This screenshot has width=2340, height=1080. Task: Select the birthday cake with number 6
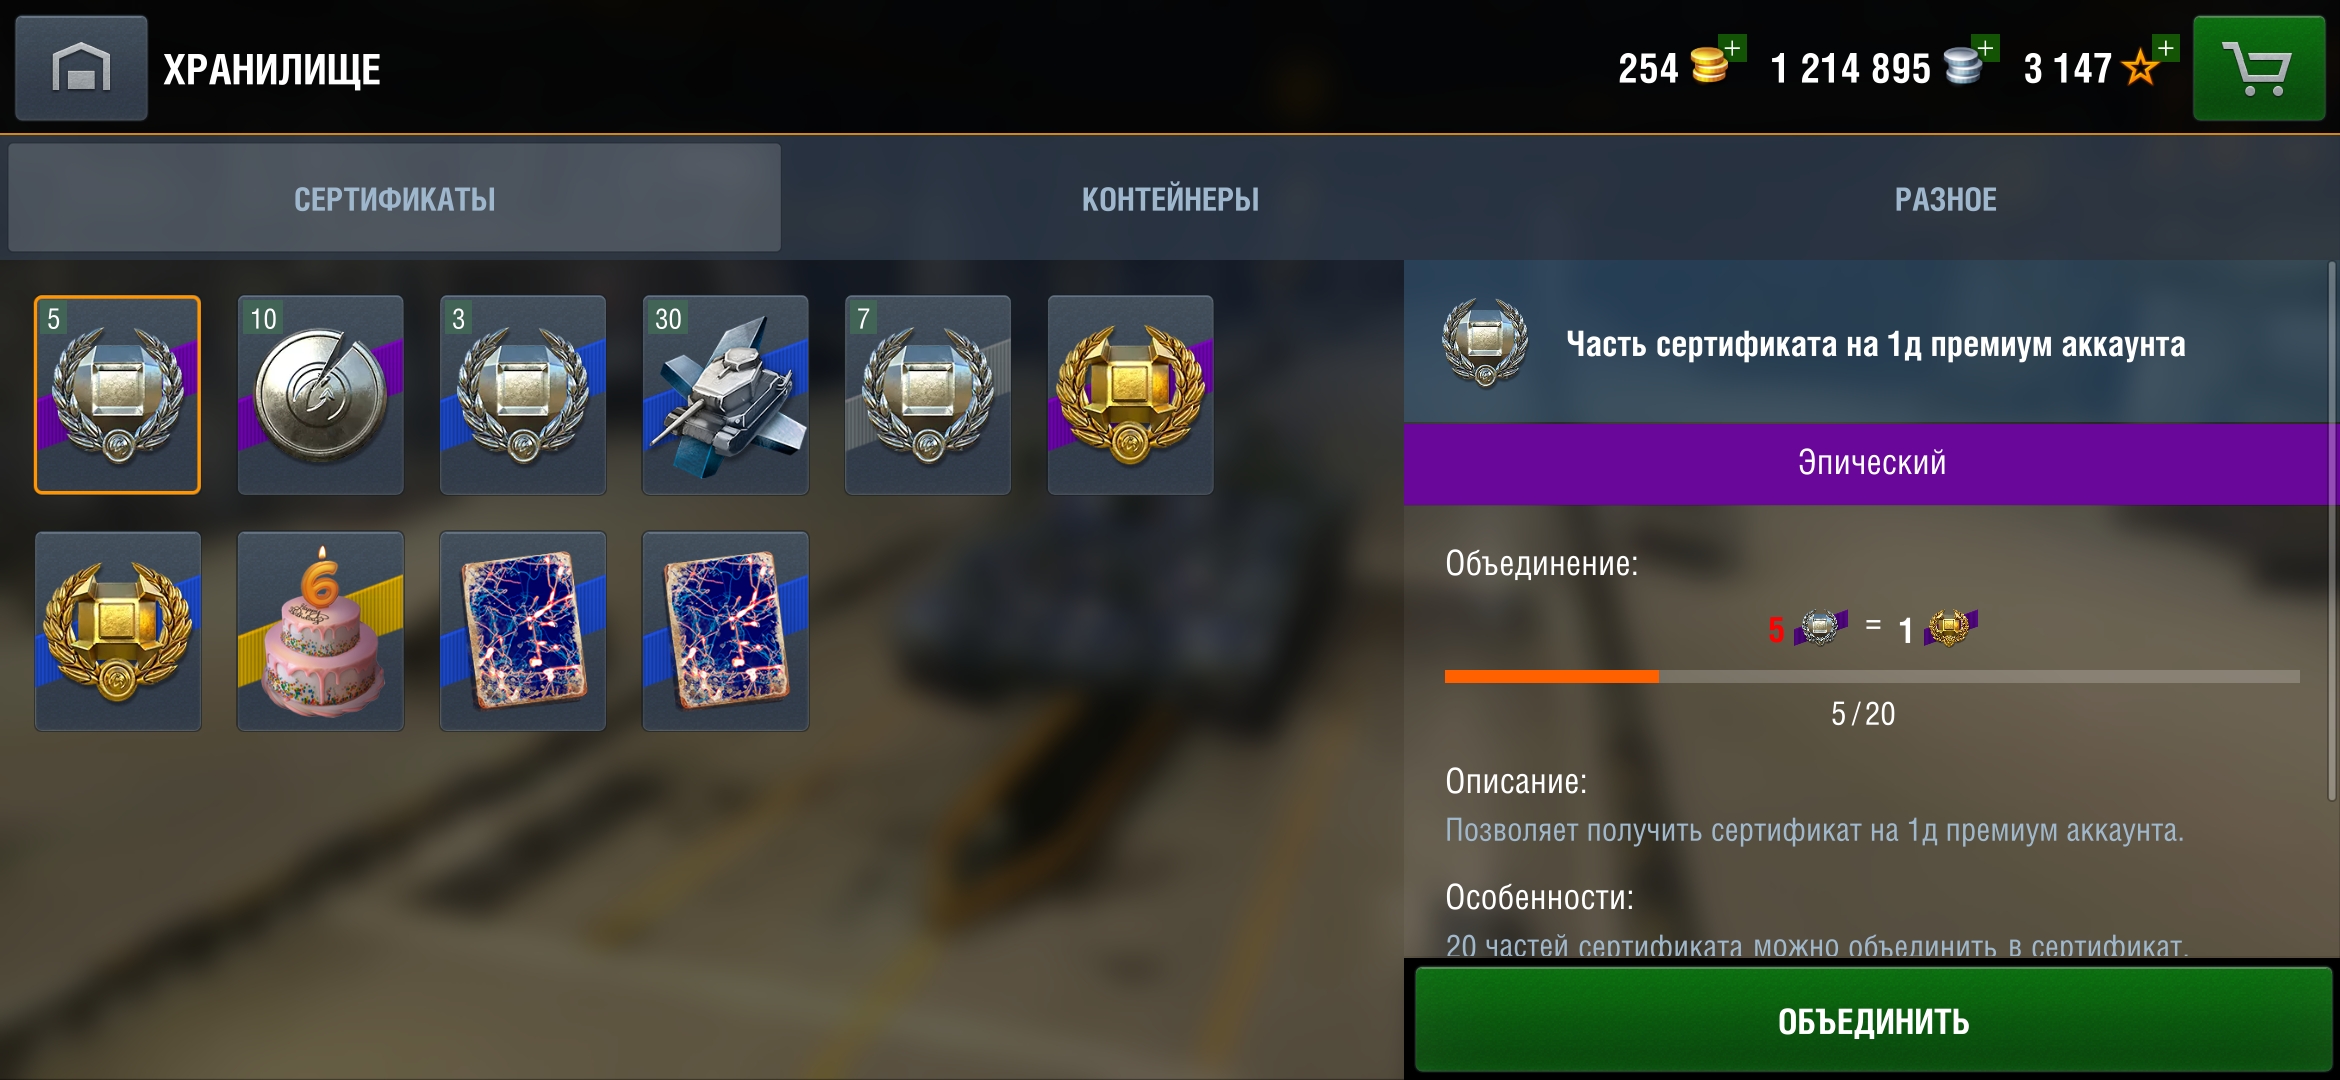pos(320,631)
